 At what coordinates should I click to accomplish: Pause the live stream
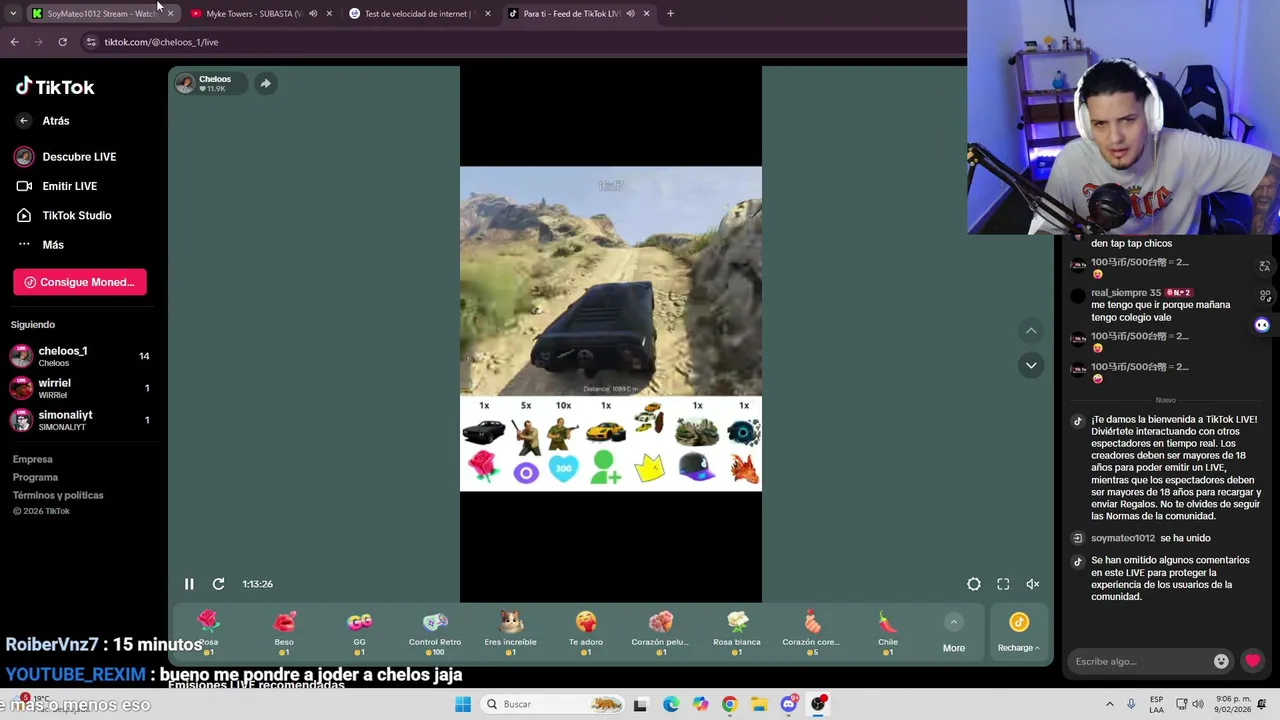189,584
